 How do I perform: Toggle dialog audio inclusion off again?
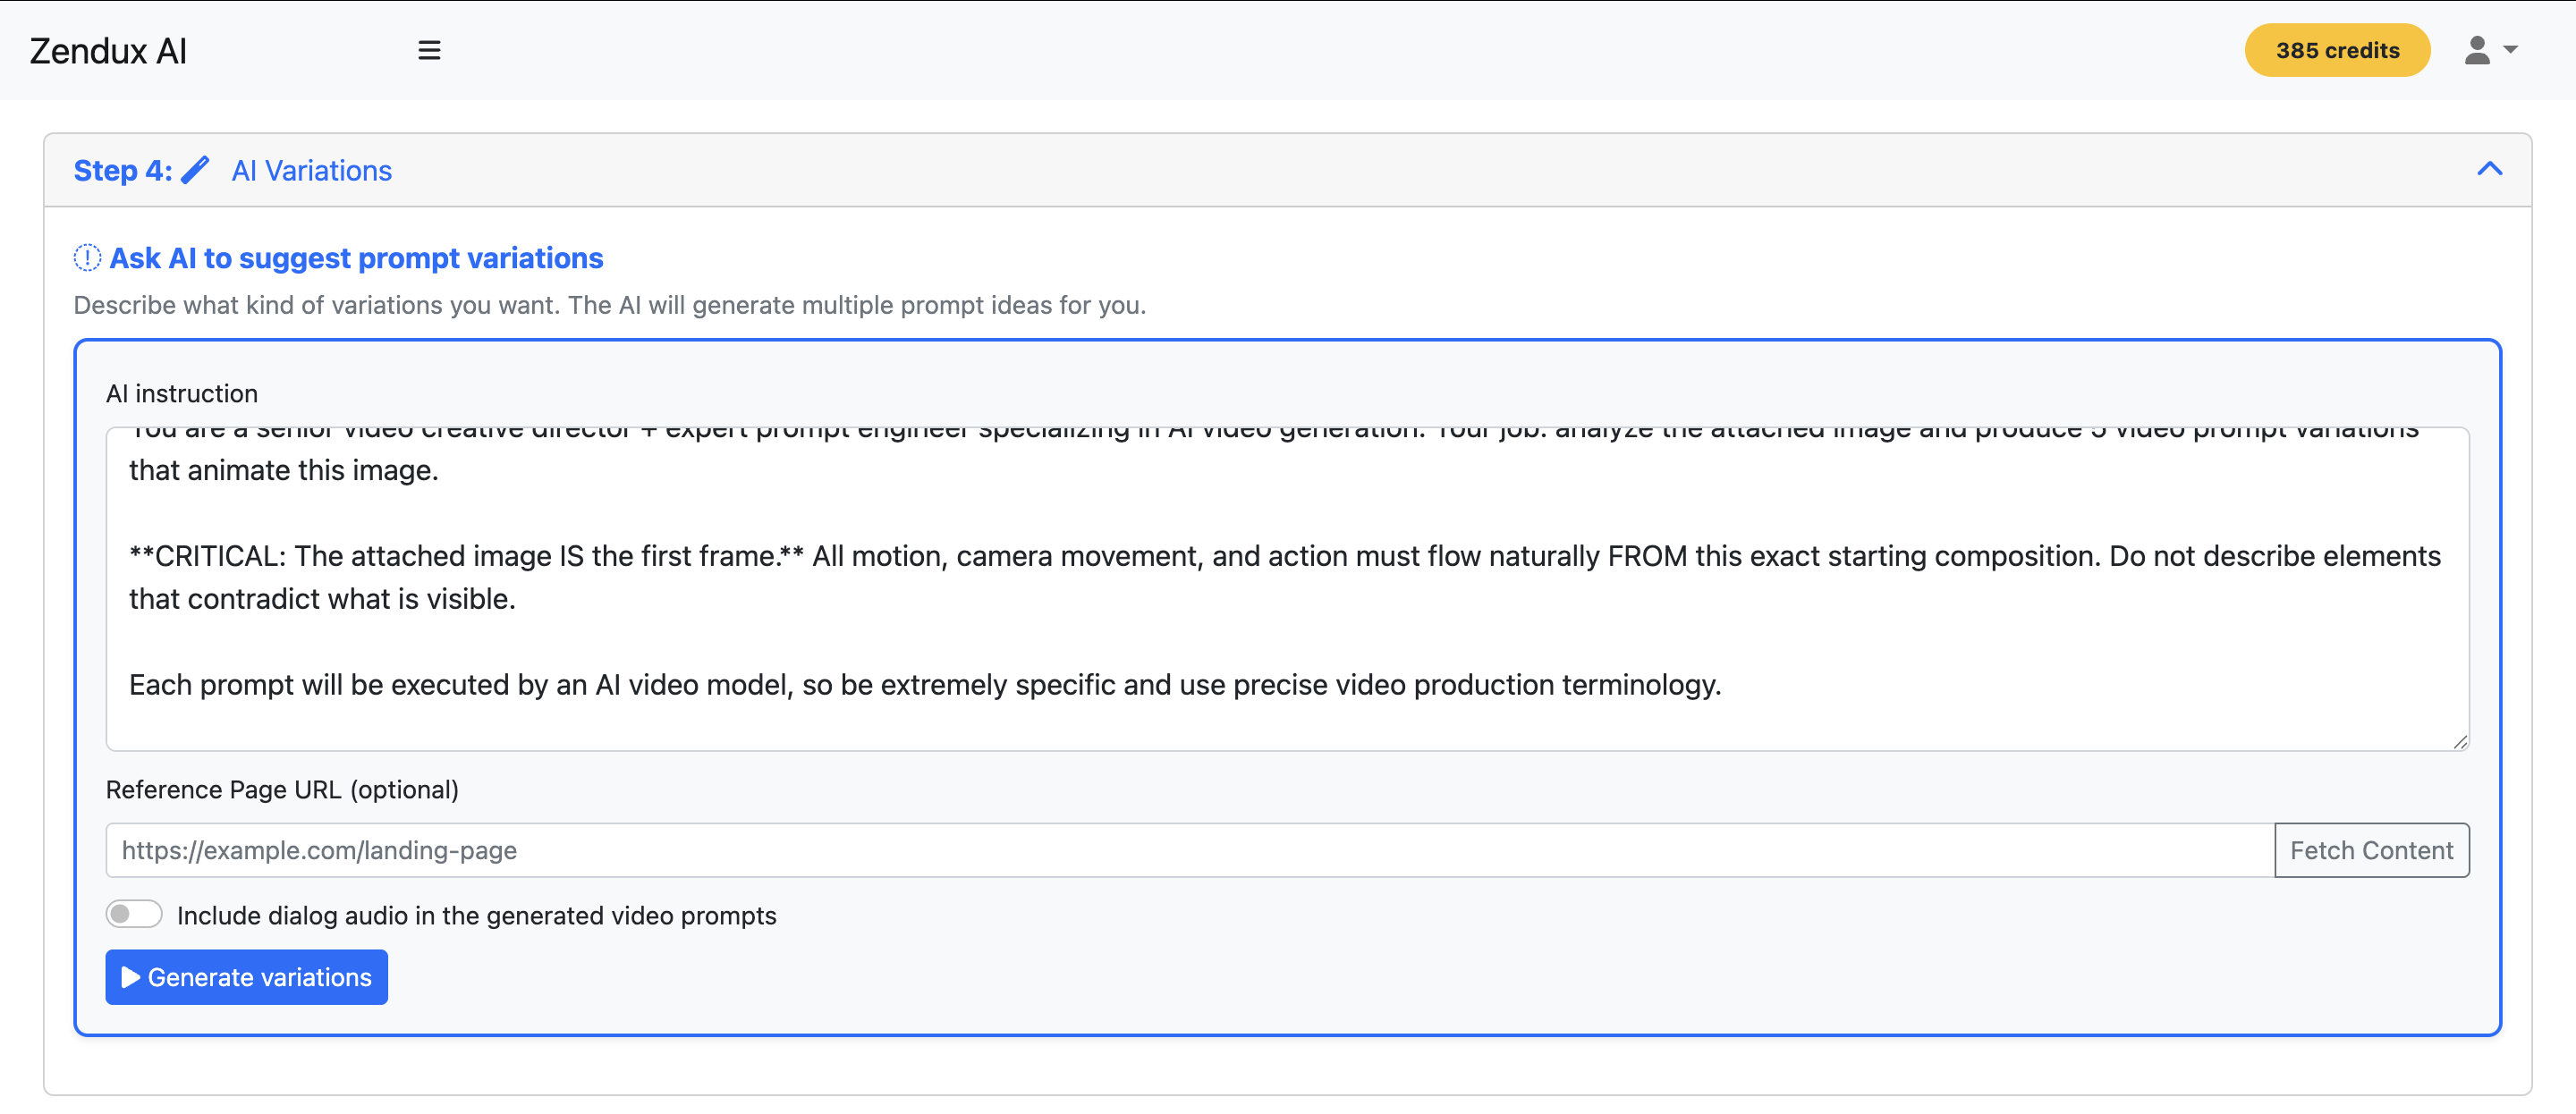point(133,913)
